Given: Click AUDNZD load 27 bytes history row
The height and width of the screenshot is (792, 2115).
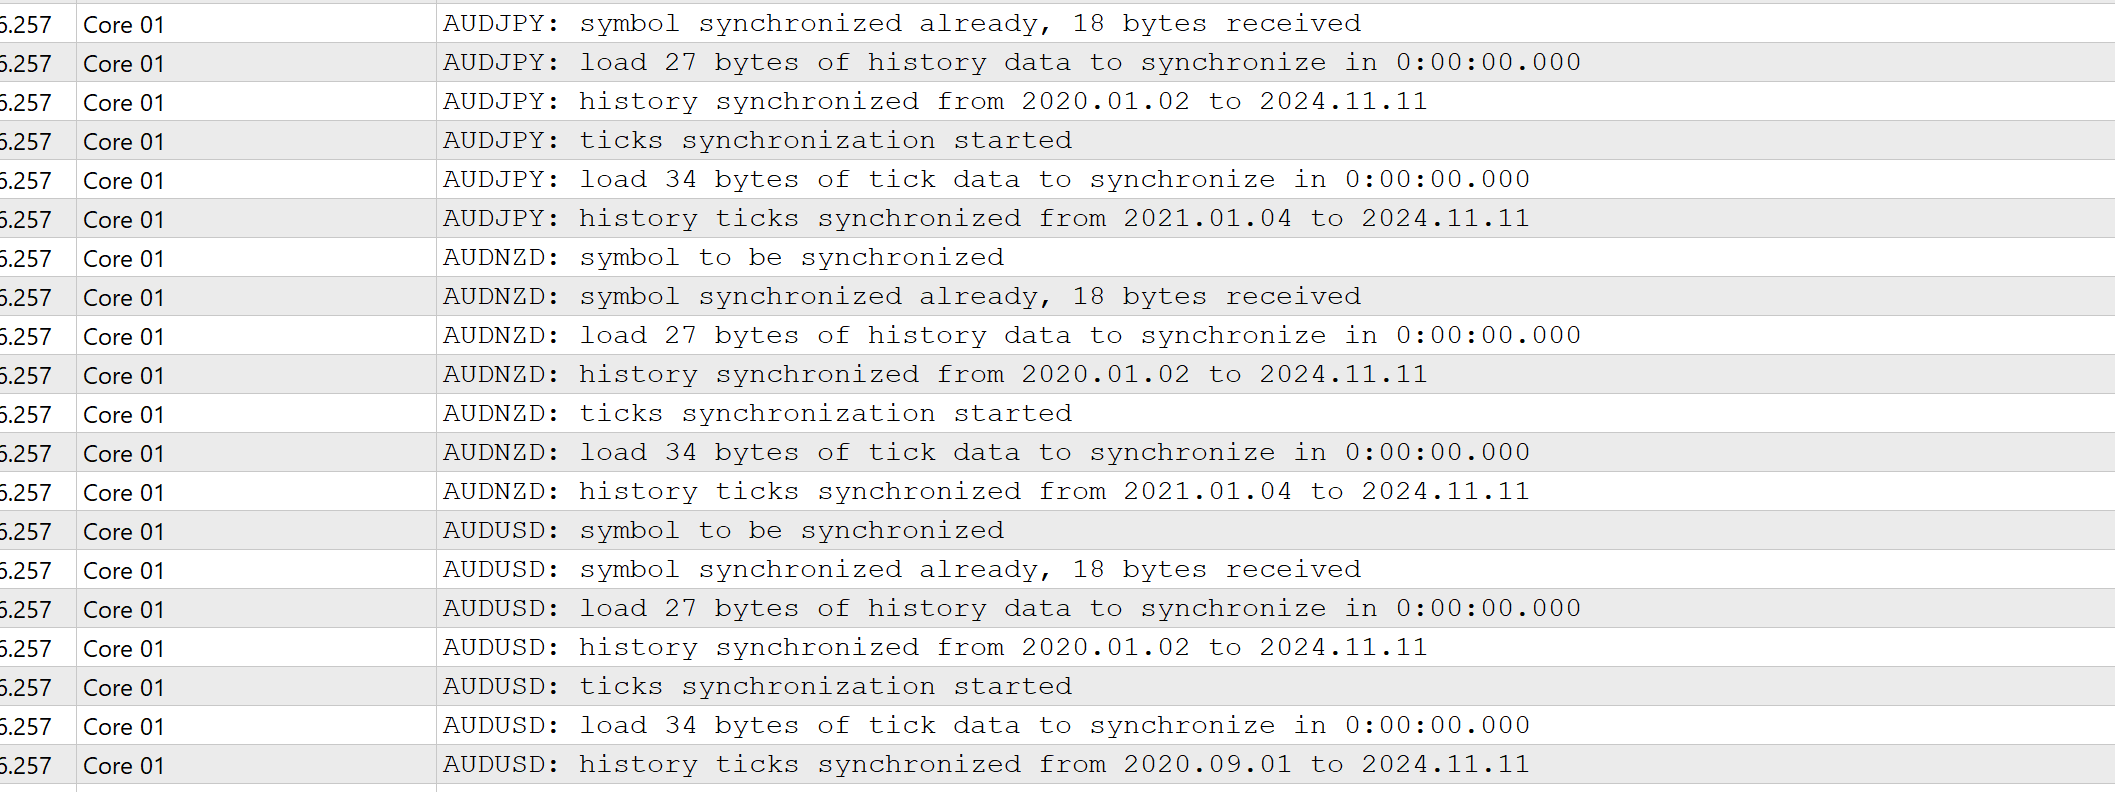Looking at the screenshot, I should pyautogui.click(x=1057, y=335).
